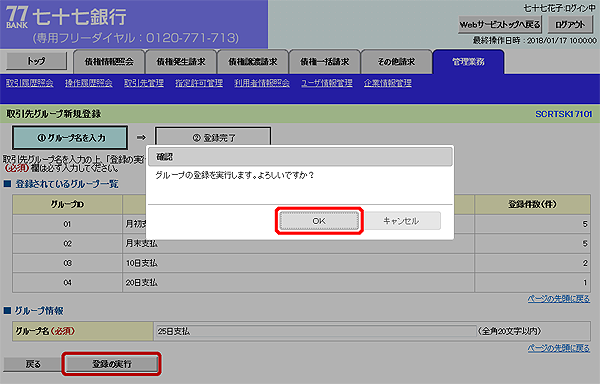The width and height of the screenshot is (600, 384).
Task: Open ユーザ情報管理 submenu link
Action: click(327, 83)
